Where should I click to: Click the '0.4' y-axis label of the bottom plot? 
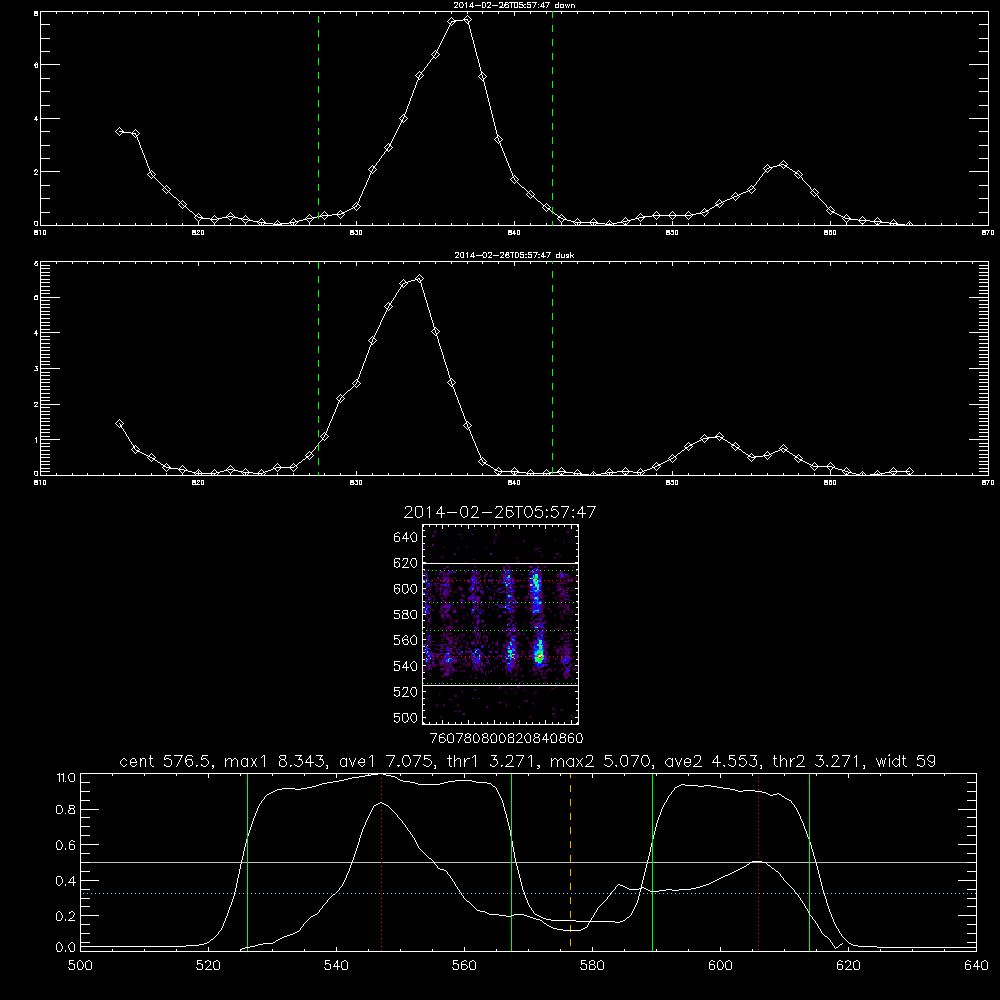(66, 881)
